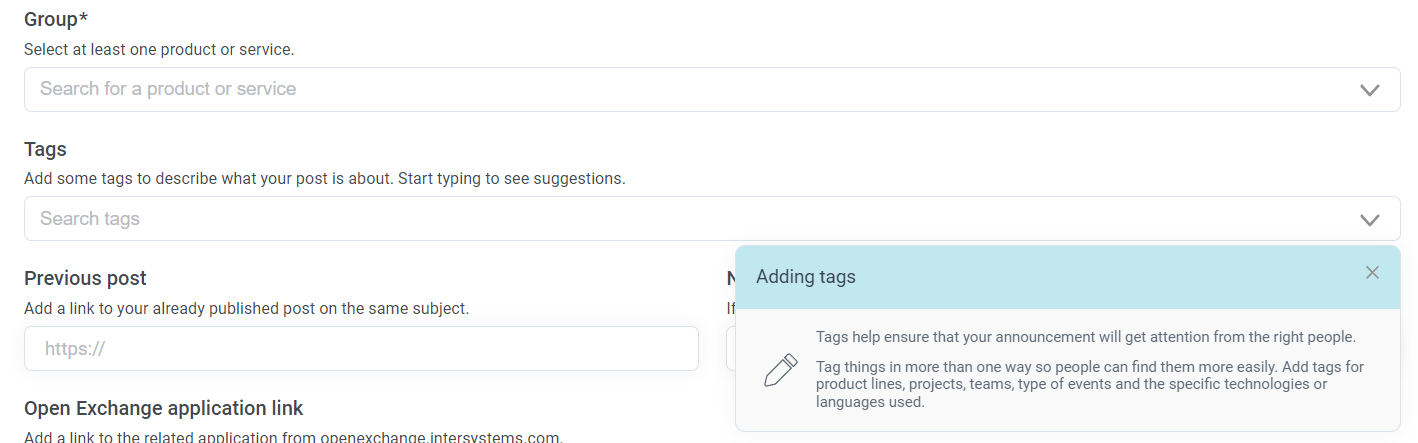This screenshot has width=1418, height=443.
Task: Click the 'already published post' hint text
Action: [246, 308]
